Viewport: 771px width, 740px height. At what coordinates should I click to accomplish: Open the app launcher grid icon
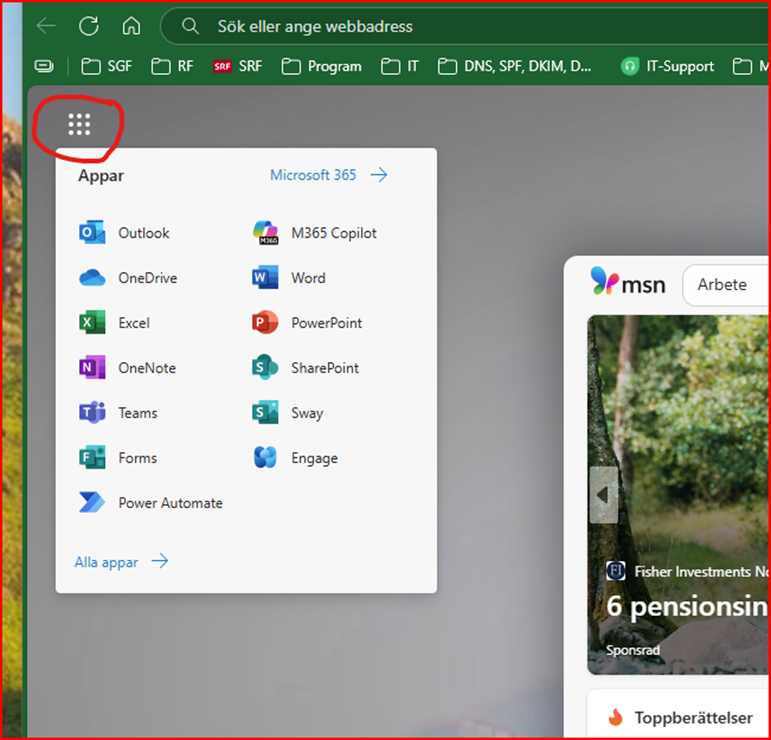(79, 124)
